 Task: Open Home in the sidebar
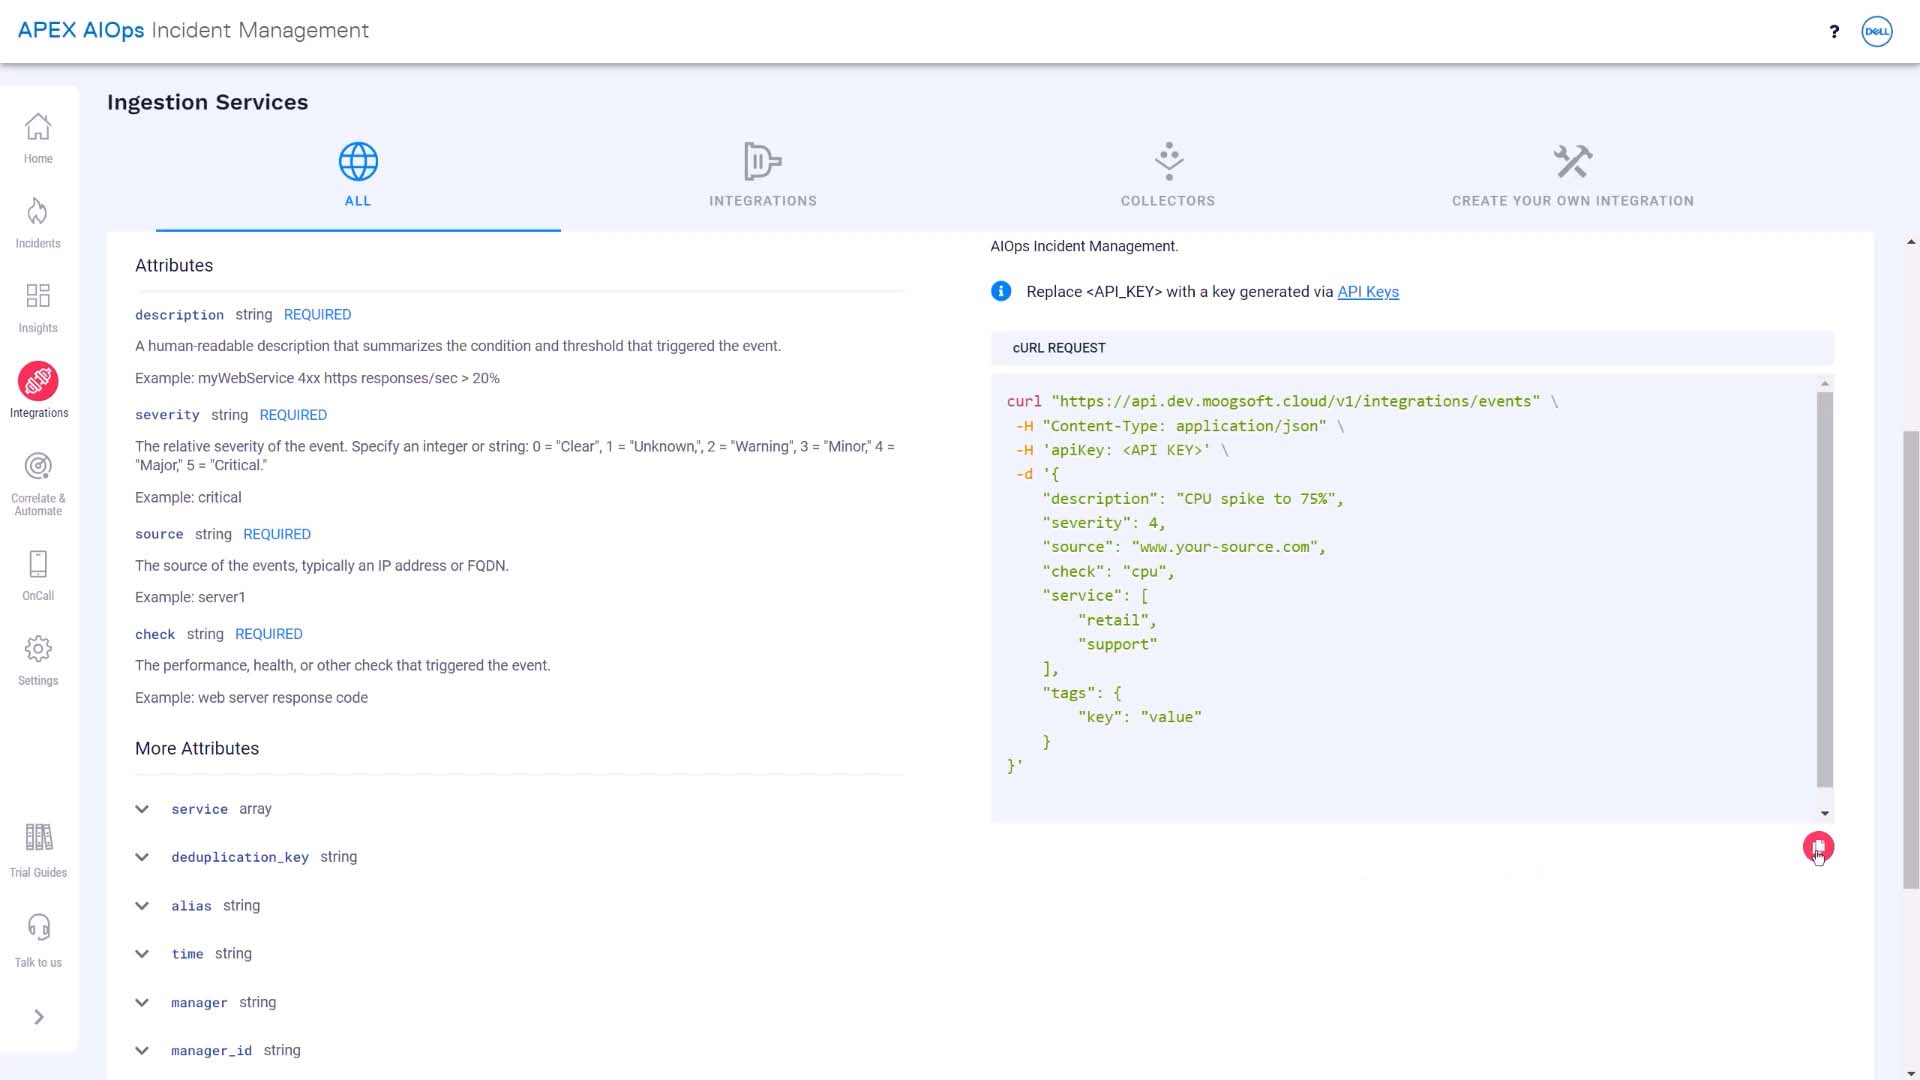click(38, 139)
